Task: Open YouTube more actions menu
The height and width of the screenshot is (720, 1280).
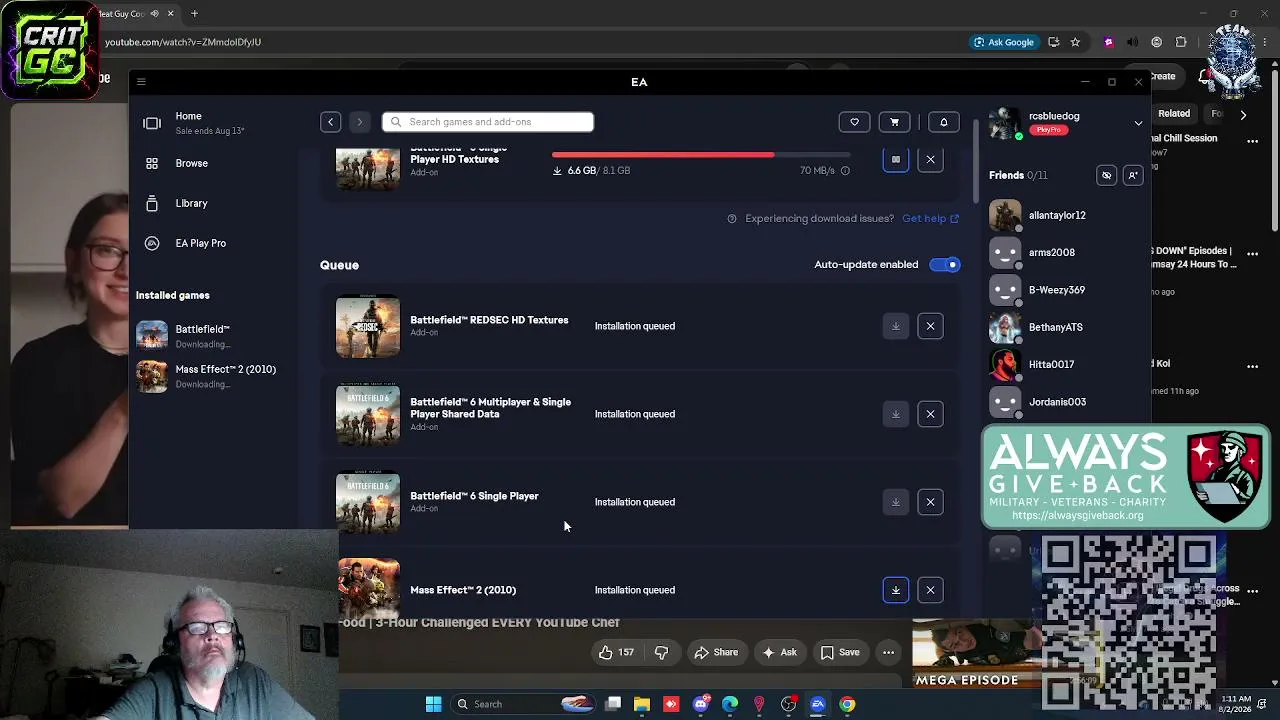Action: [888, 653]
